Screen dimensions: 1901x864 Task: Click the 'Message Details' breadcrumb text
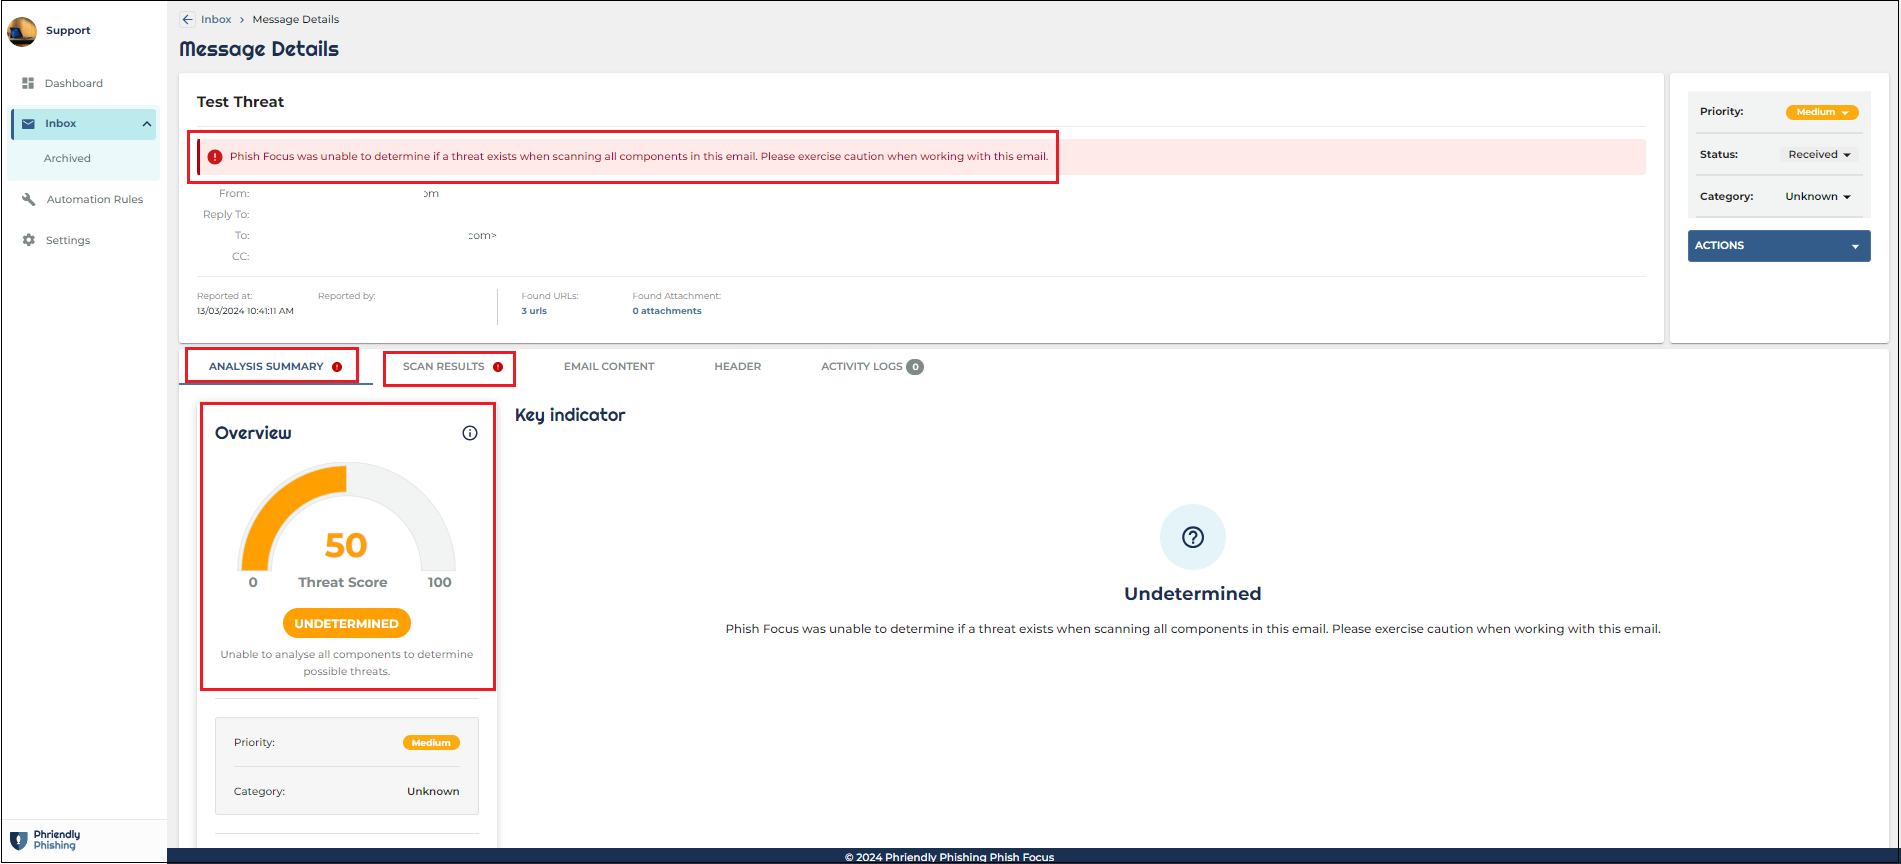[x=295, y=19]
